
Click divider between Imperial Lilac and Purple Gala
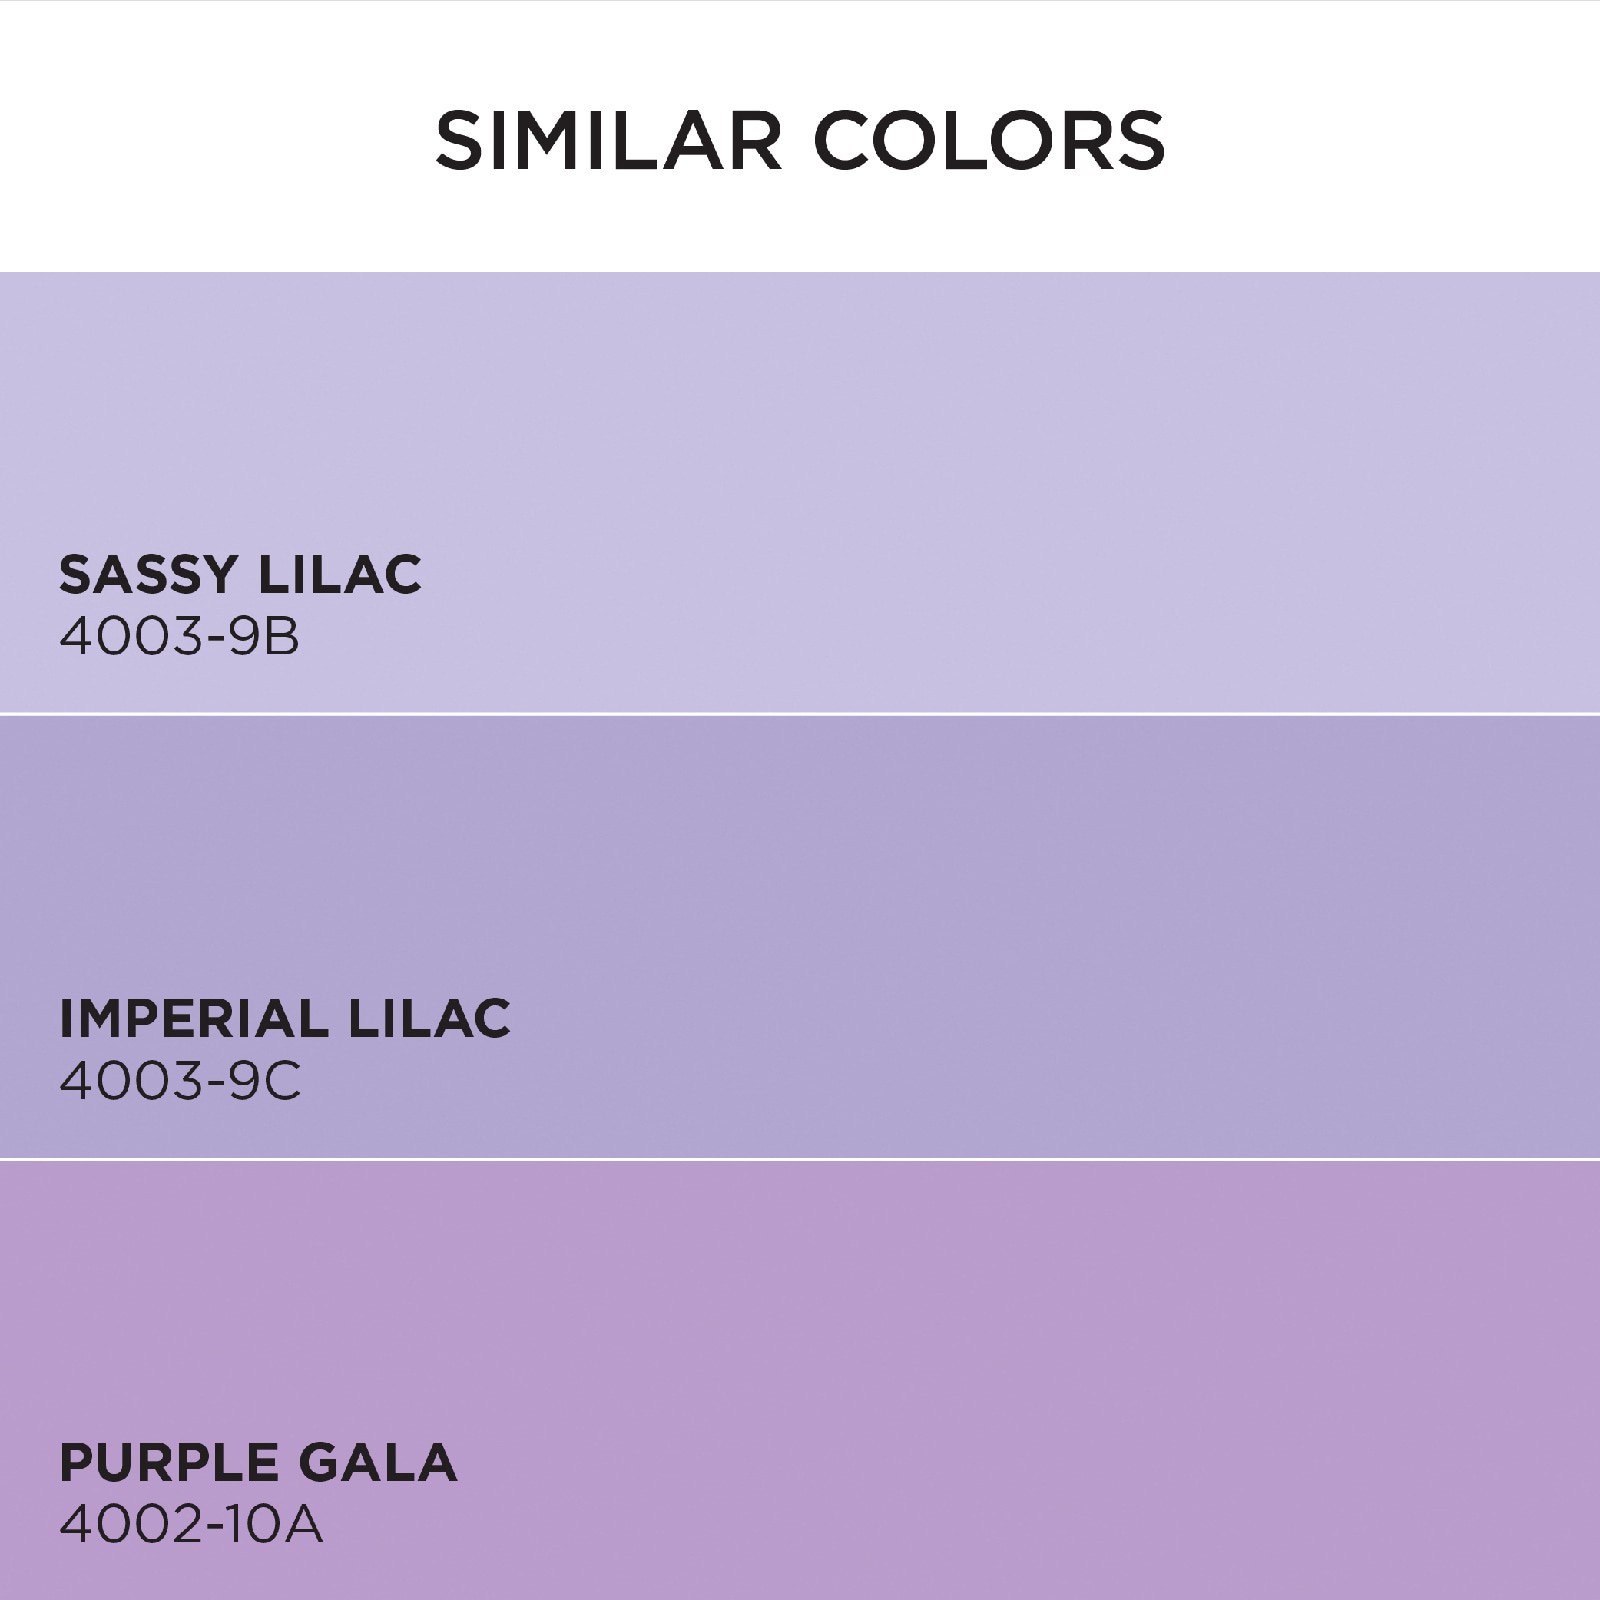tap(800, 1159)
